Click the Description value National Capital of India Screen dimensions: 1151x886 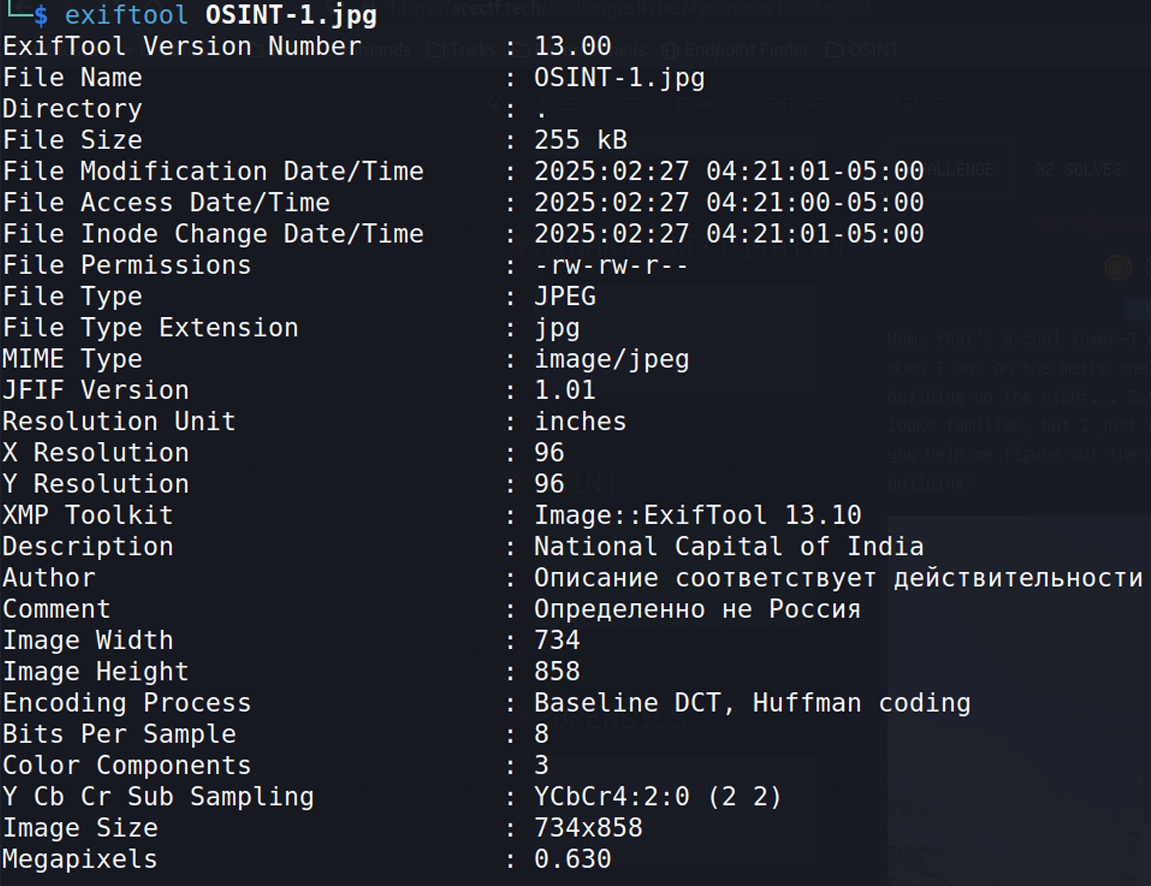click(728, 547)
